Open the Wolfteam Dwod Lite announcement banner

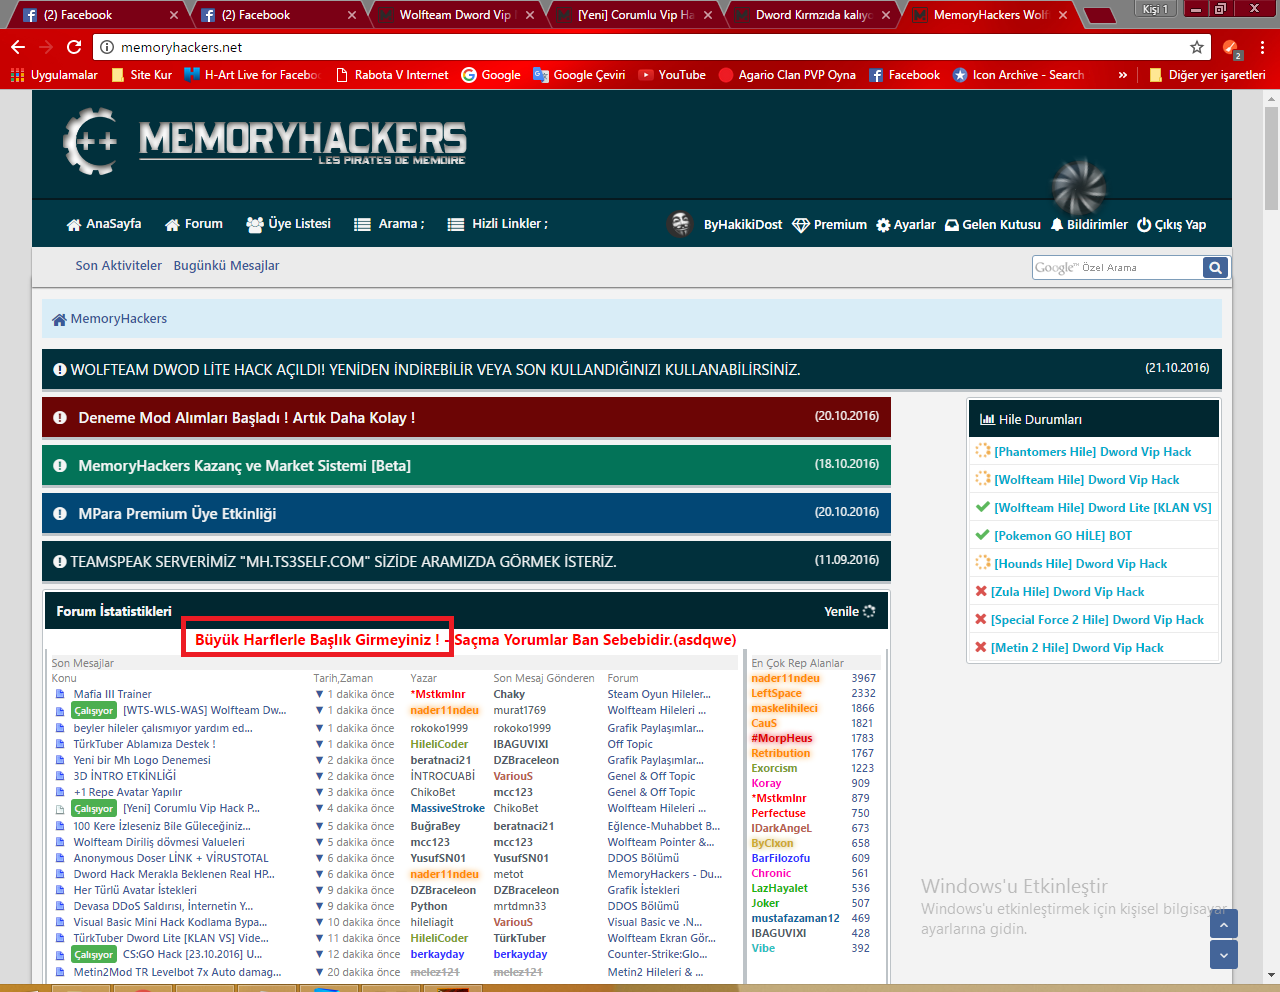pos(632,370)
